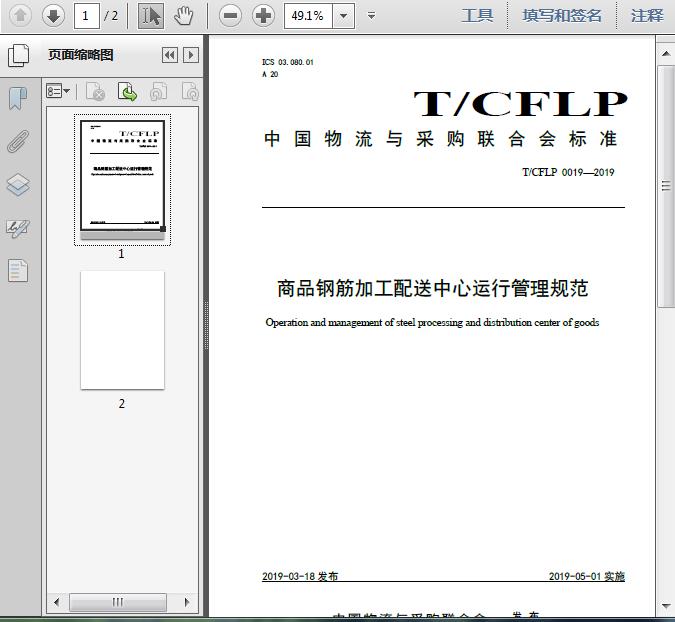Activate the Hand pan tool

point(184,16)
